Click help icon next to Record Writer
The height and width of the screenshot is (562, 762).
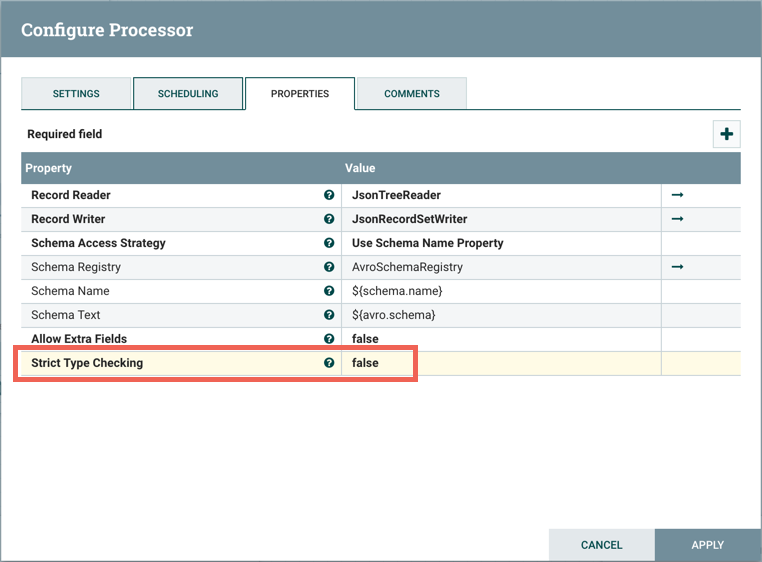tap(329, 219)
